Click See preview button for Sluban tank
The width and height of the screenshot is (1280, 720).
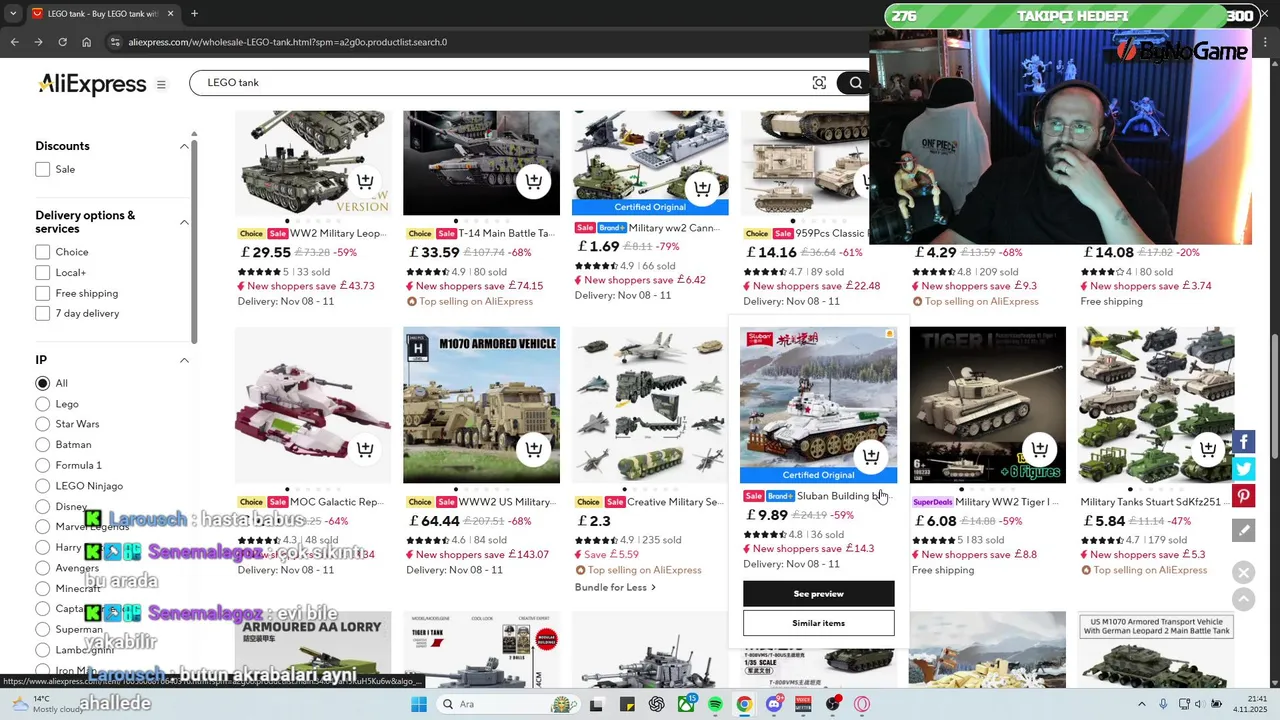(x=819, y=594)
